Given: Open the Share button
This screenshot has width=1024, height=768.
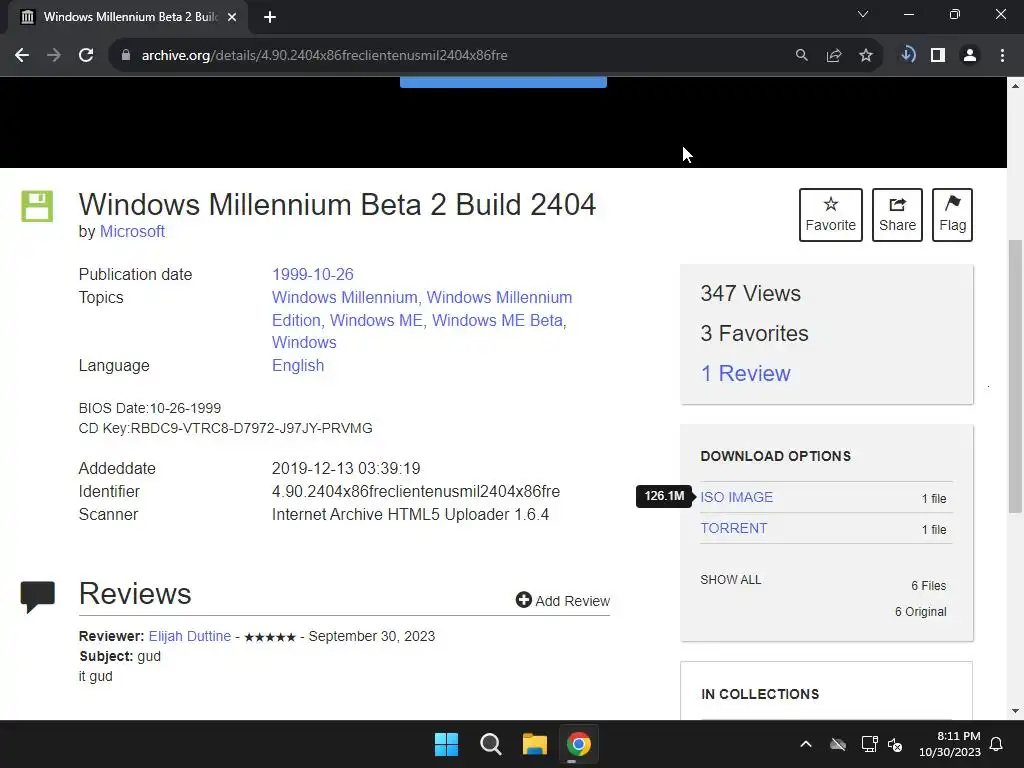Looking at the screenshot, I should [897, 215].
